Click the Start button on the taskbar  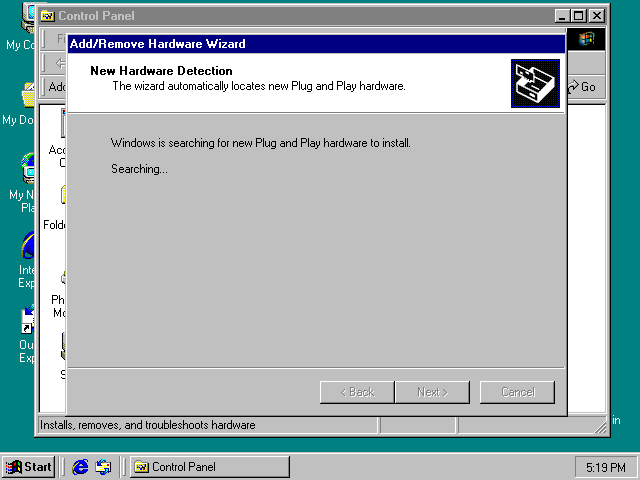point(28,467)
